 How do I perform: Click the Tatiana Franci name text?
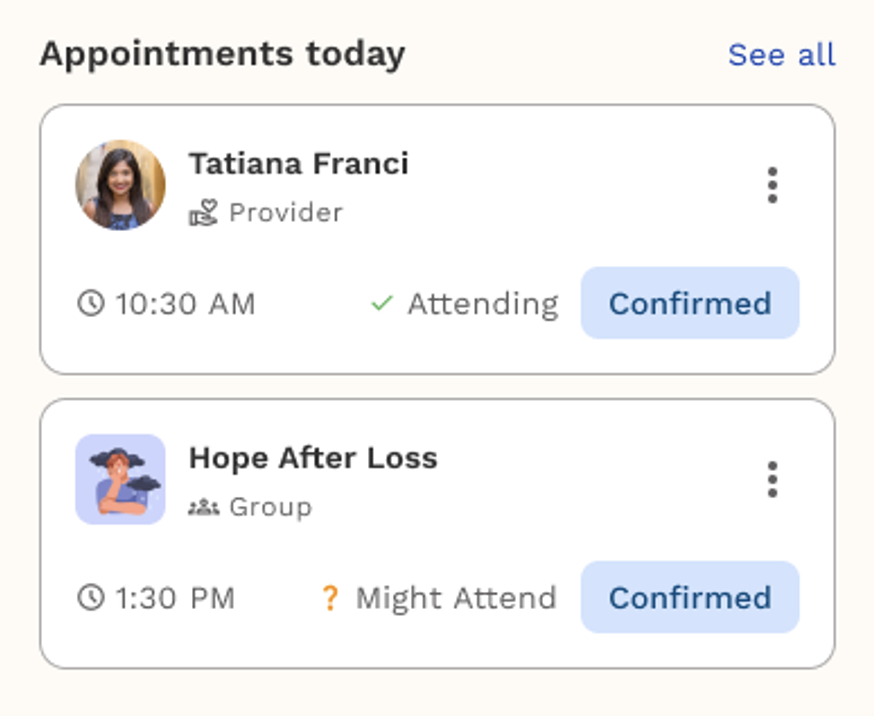coord(298,163)
